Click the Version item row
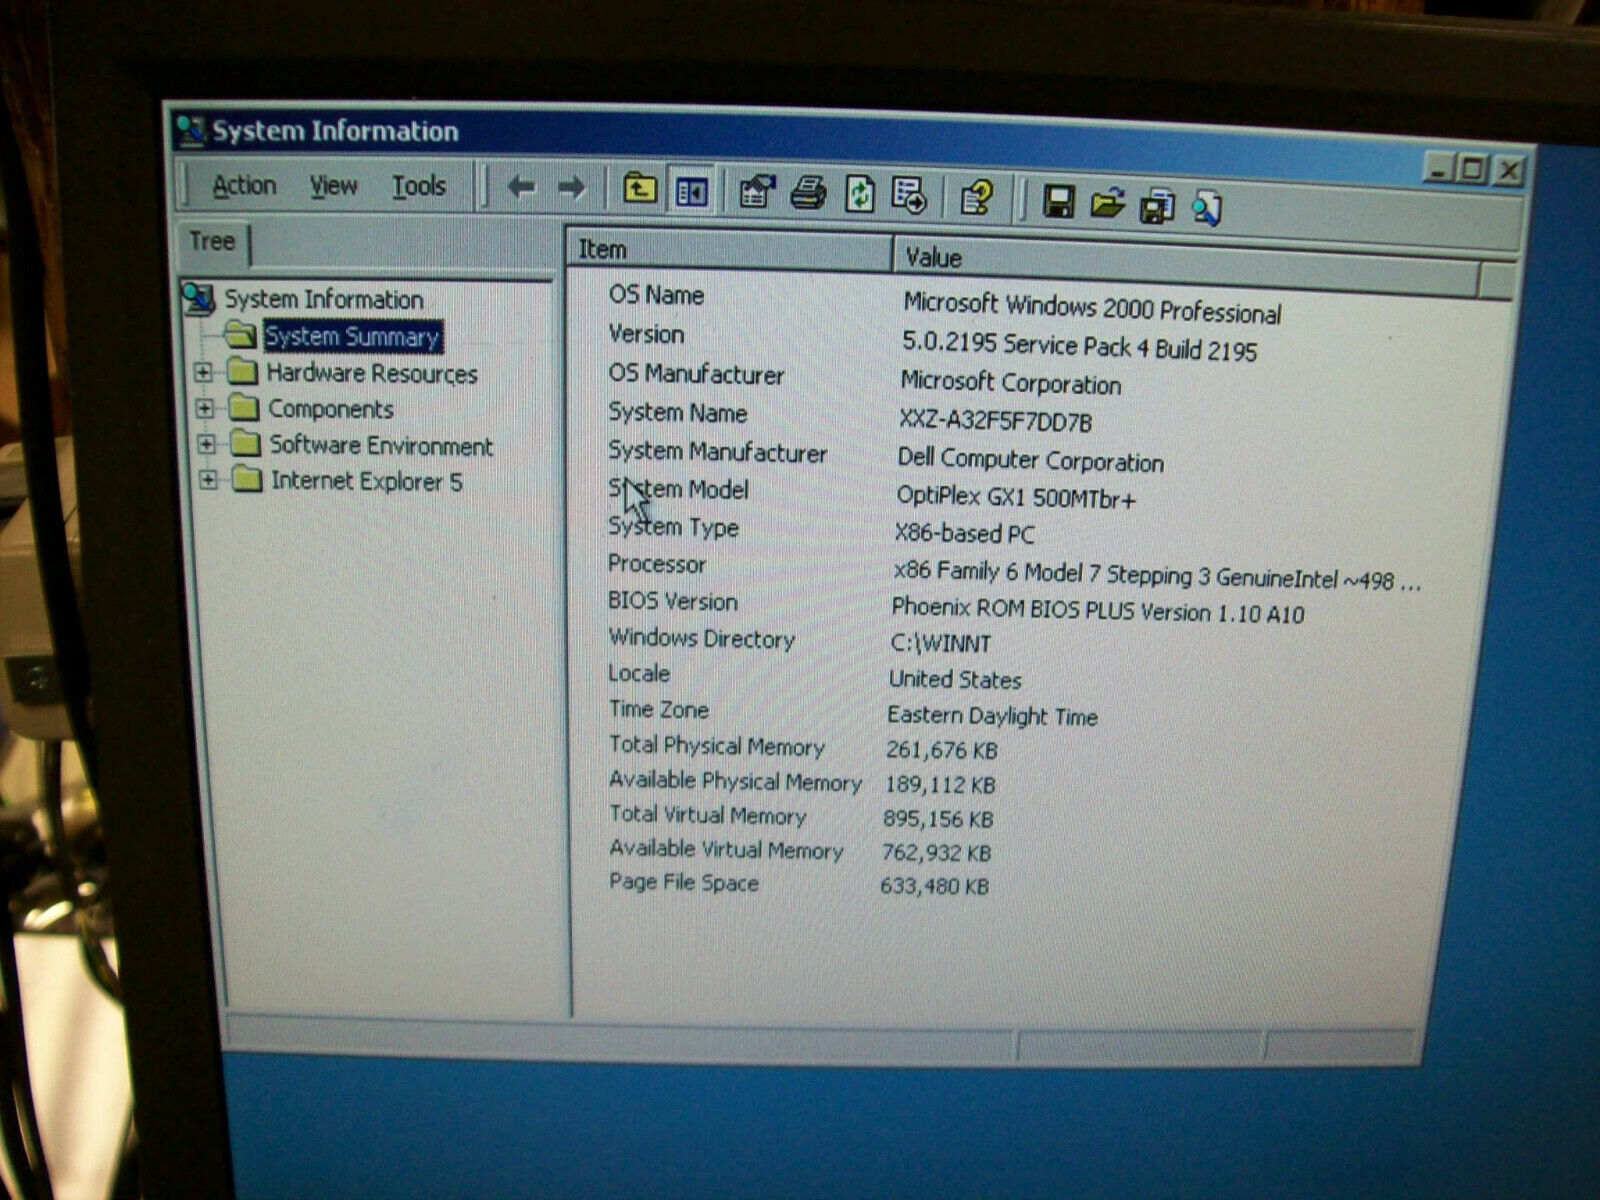Screen dimensions: 1600x1200 pyautogui.click(x=646, y=334)
